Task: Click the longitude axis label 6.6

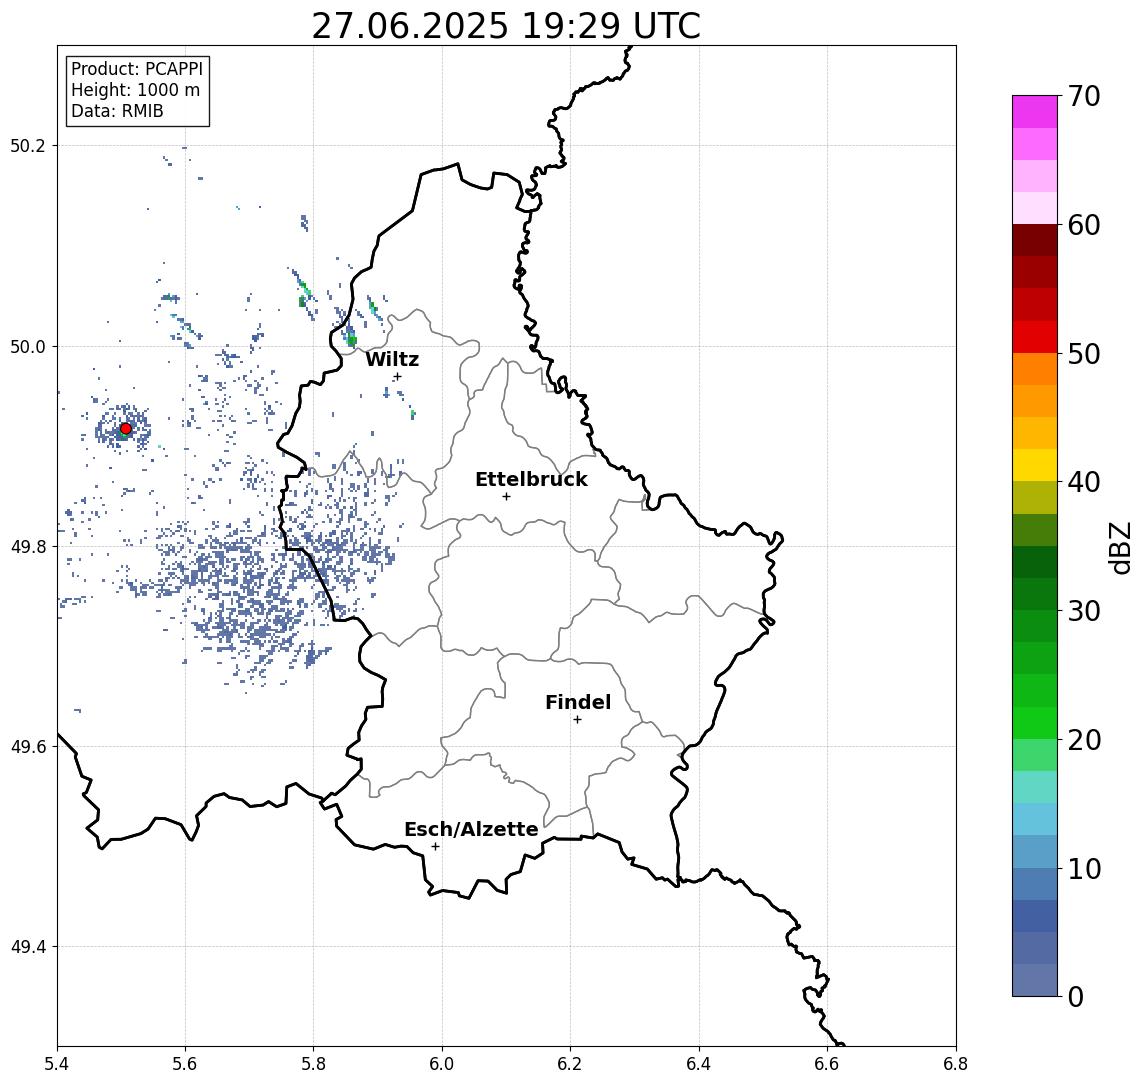Action: [827, 1064]
